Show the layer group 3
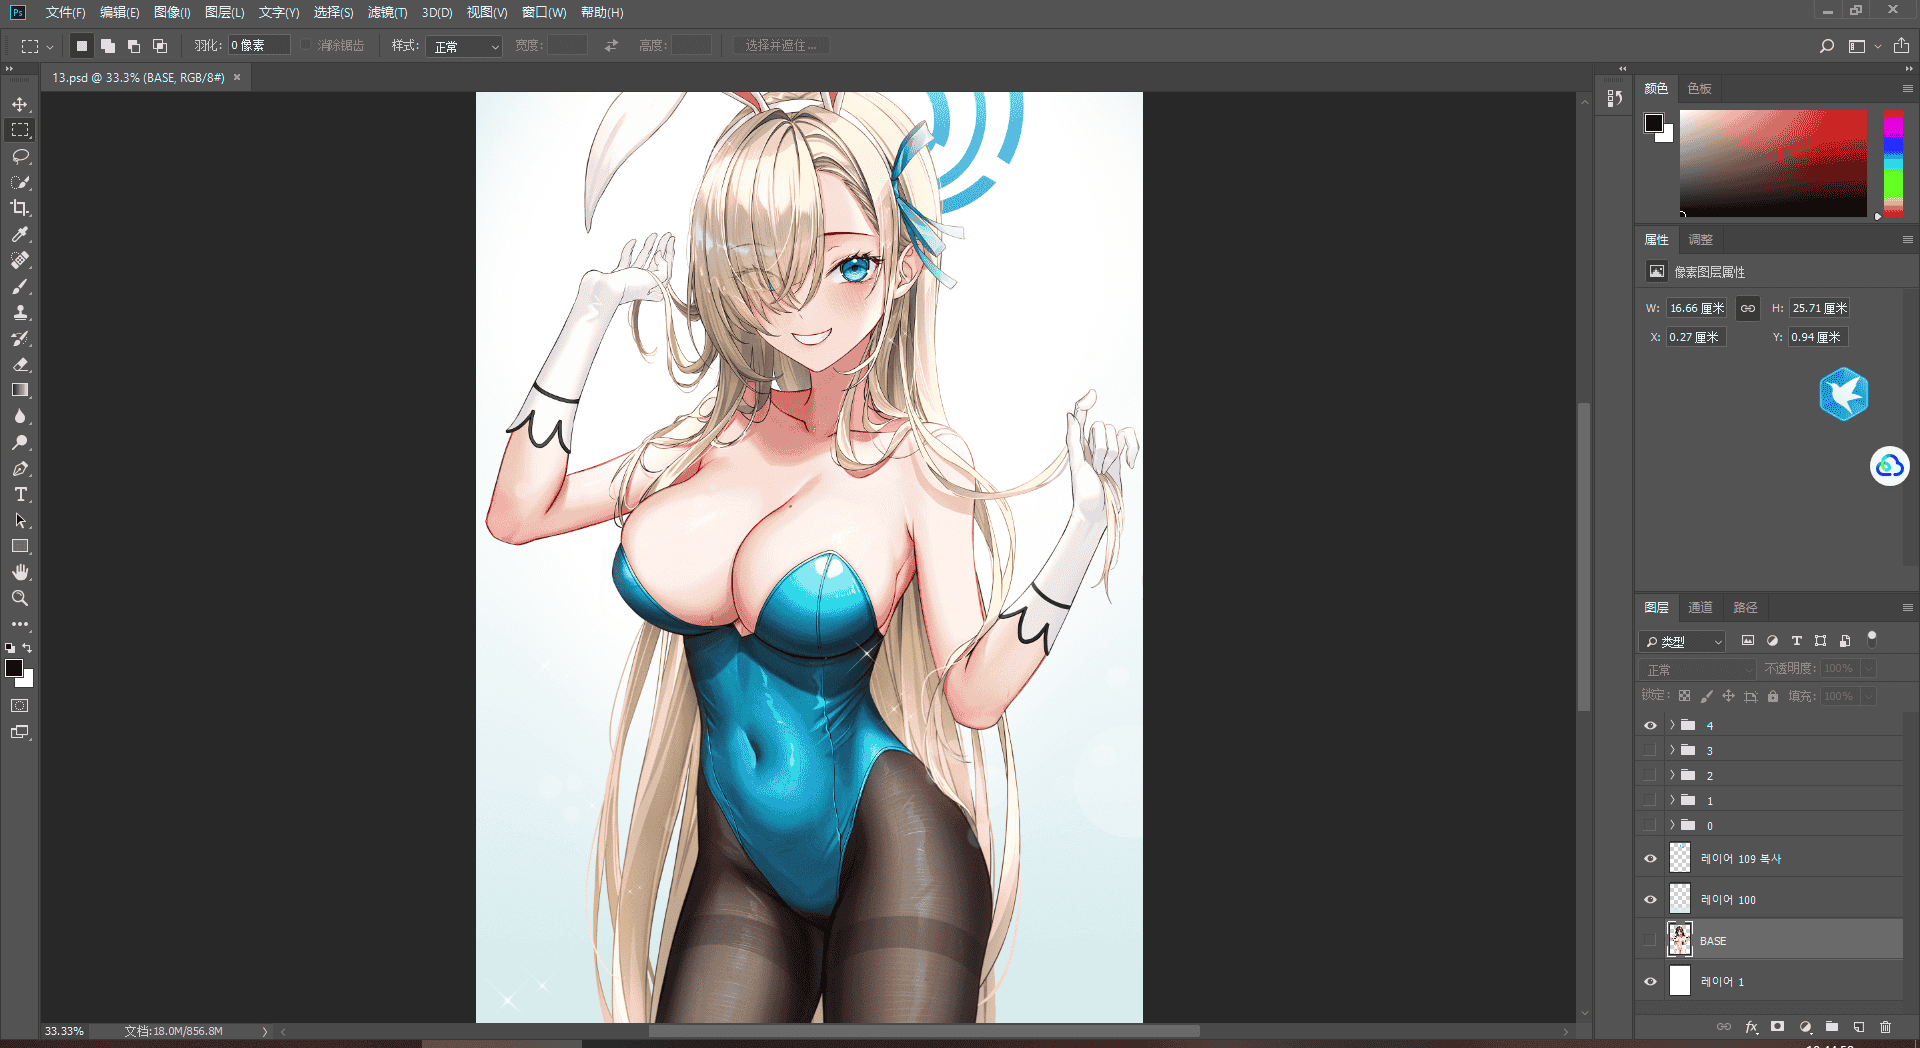The height and width of the screenshot is (1048, 1920). pyautogui.click(x=1650, y=750)
